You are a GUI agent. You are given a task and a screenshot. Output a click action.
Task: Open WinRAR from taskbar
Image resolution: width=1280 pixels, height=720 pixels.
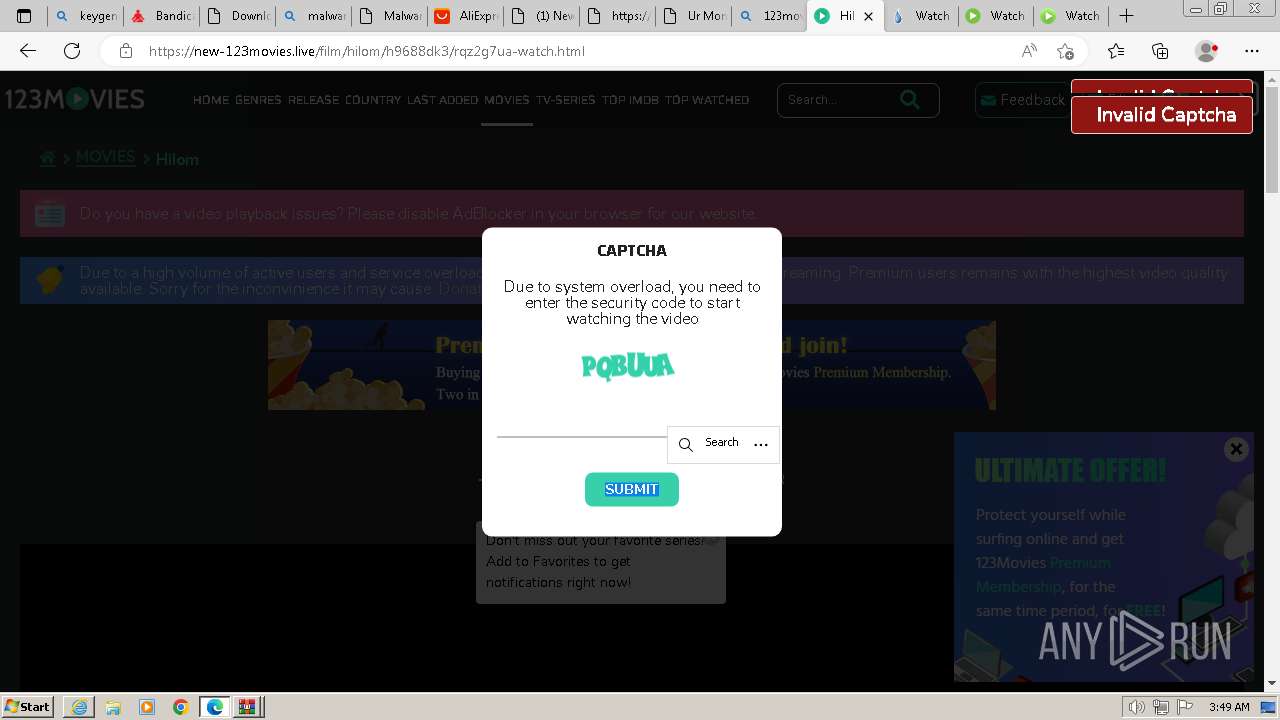tap(247, 707)
